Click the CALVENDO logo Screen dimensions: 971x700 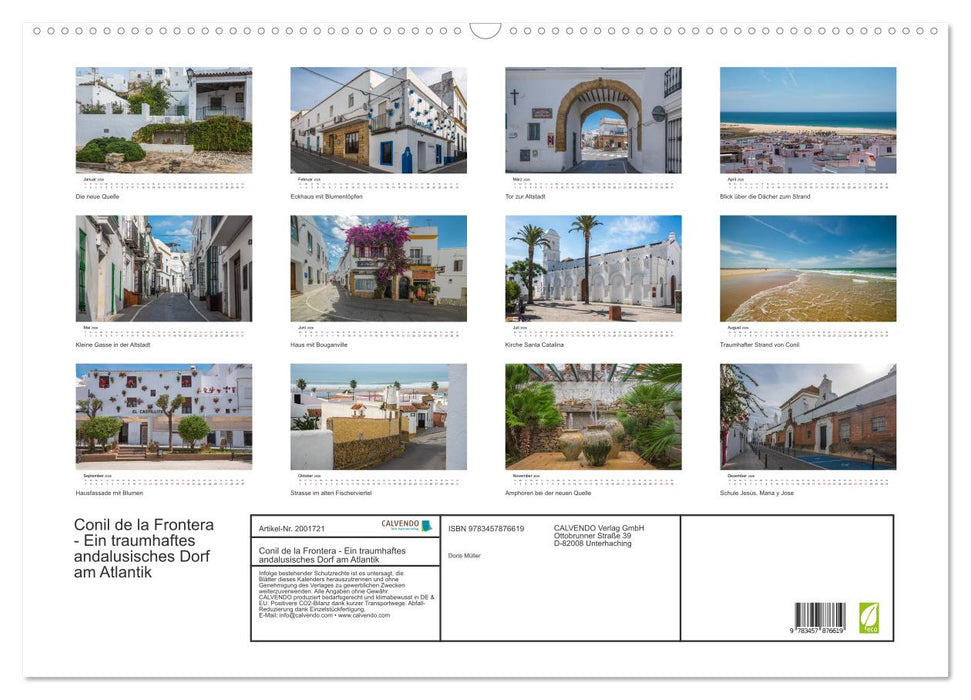pos(398,524)
